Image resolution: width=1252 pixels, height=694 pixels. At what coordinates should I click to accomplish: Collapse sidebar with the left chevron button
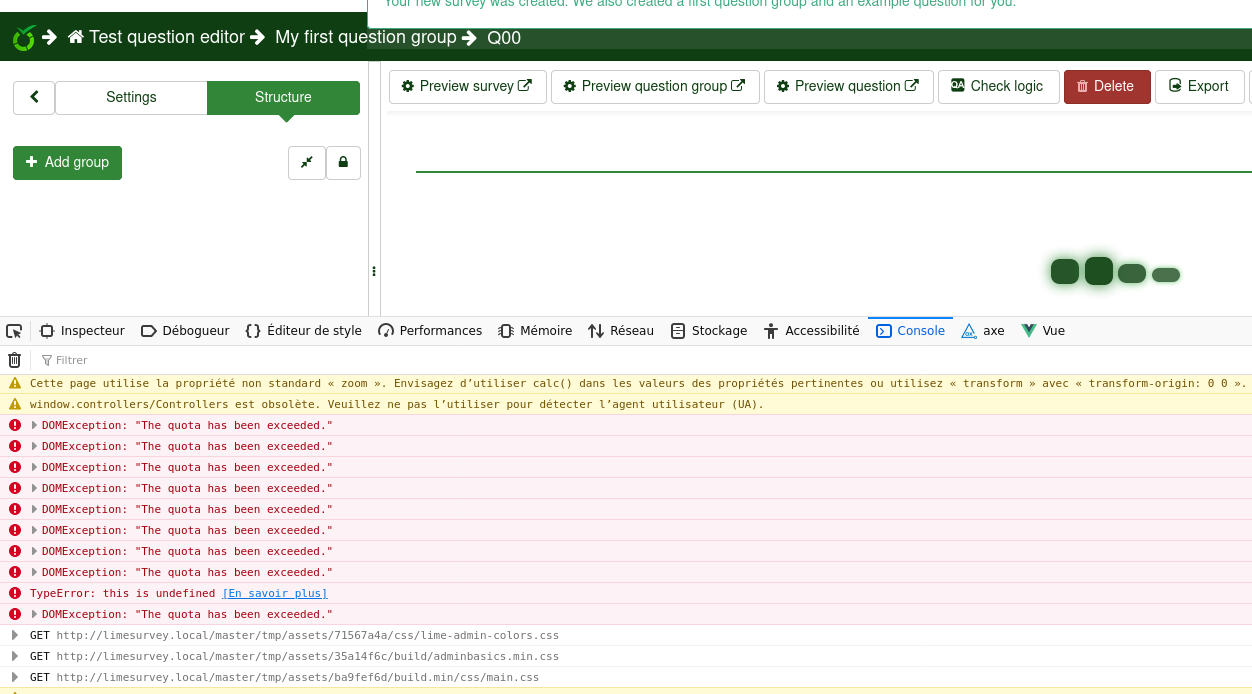[34, 98]
